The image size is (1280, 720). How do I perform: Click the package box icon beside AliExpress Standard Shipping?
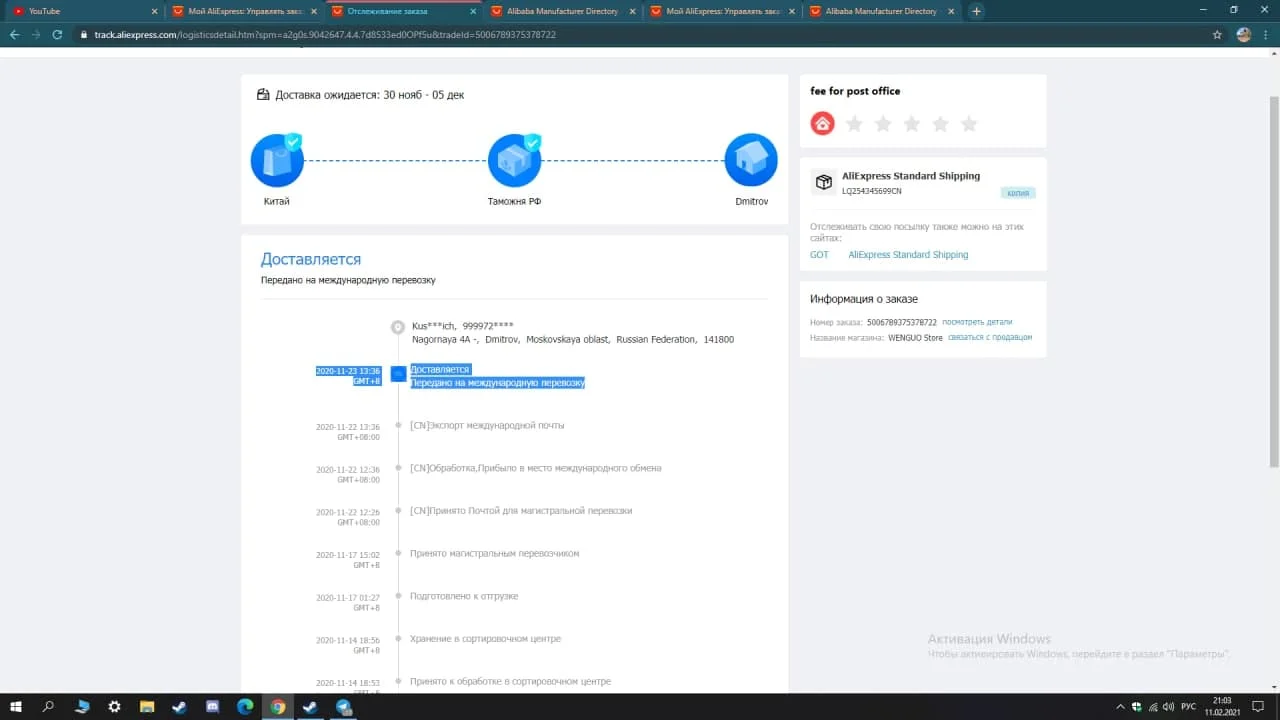pyautogui.click(x=823, y=182)
